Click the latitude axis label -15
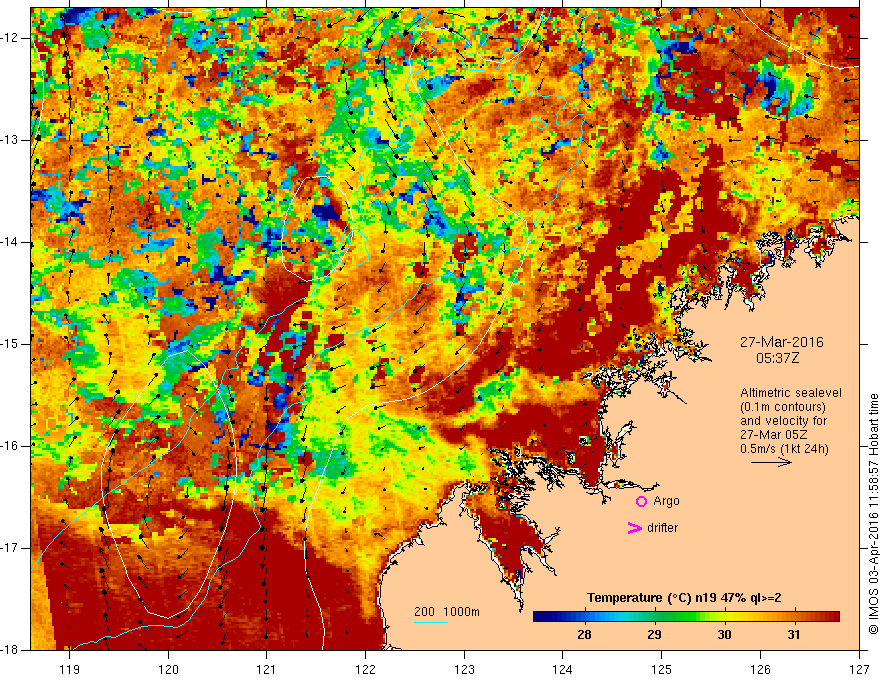880x680 pixels. pos(10,344)
